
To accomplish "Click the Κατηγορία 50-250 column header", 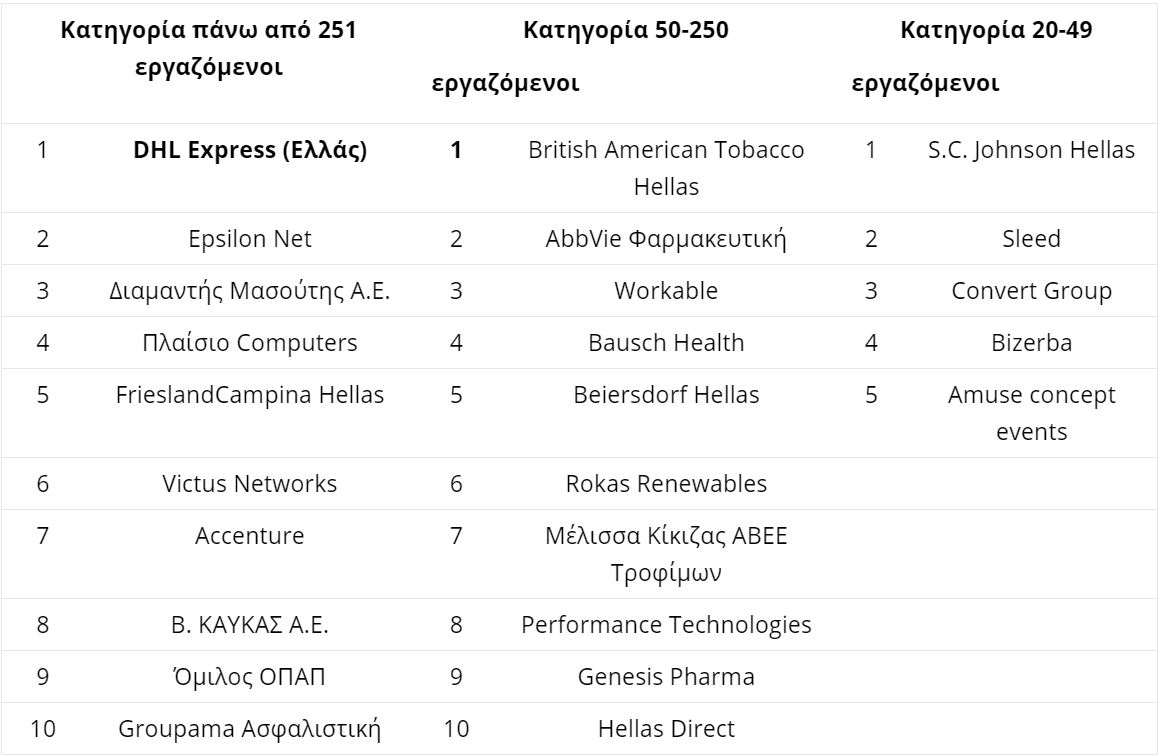I will [626, 31].
